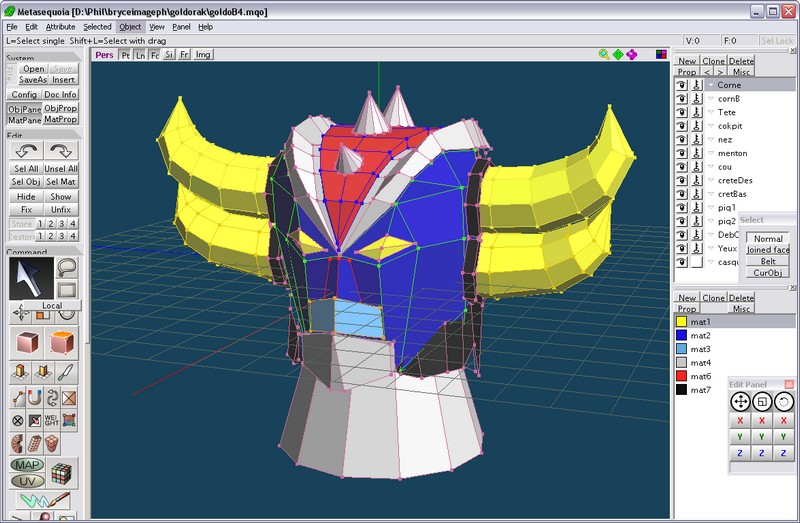Screen dimensions: 800x523
Task: Pick the orange-topped cube Create tool
Action: click(61, 342)
